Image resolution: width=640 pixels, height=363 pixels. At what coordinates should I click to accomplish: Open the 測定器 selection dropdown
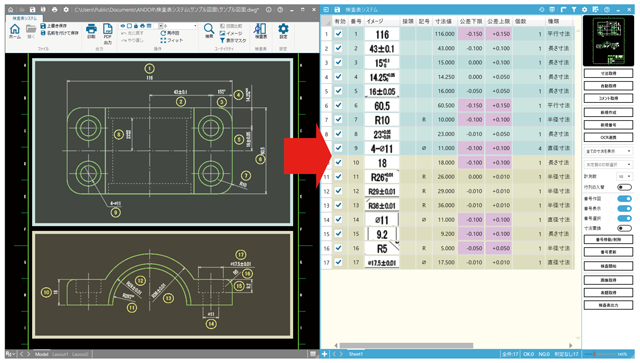[x=608, y=164]
